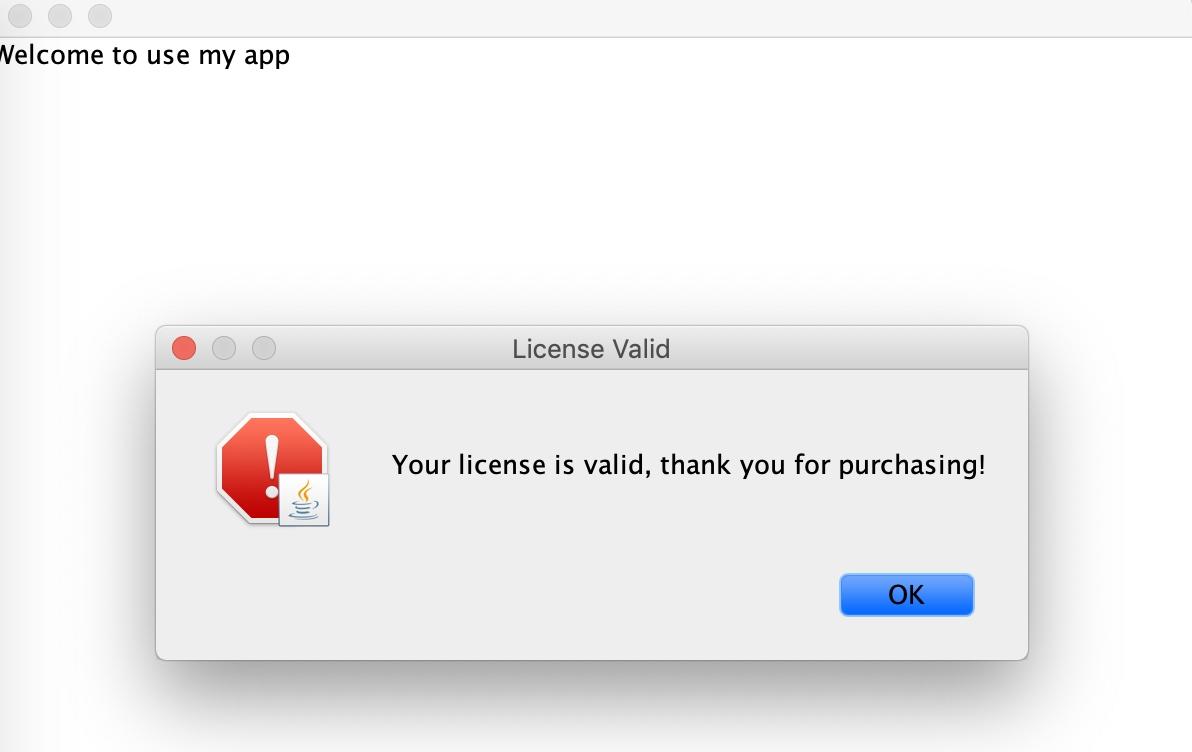Click the license is valid message text
1192x752 pixels.
(688, 465)
